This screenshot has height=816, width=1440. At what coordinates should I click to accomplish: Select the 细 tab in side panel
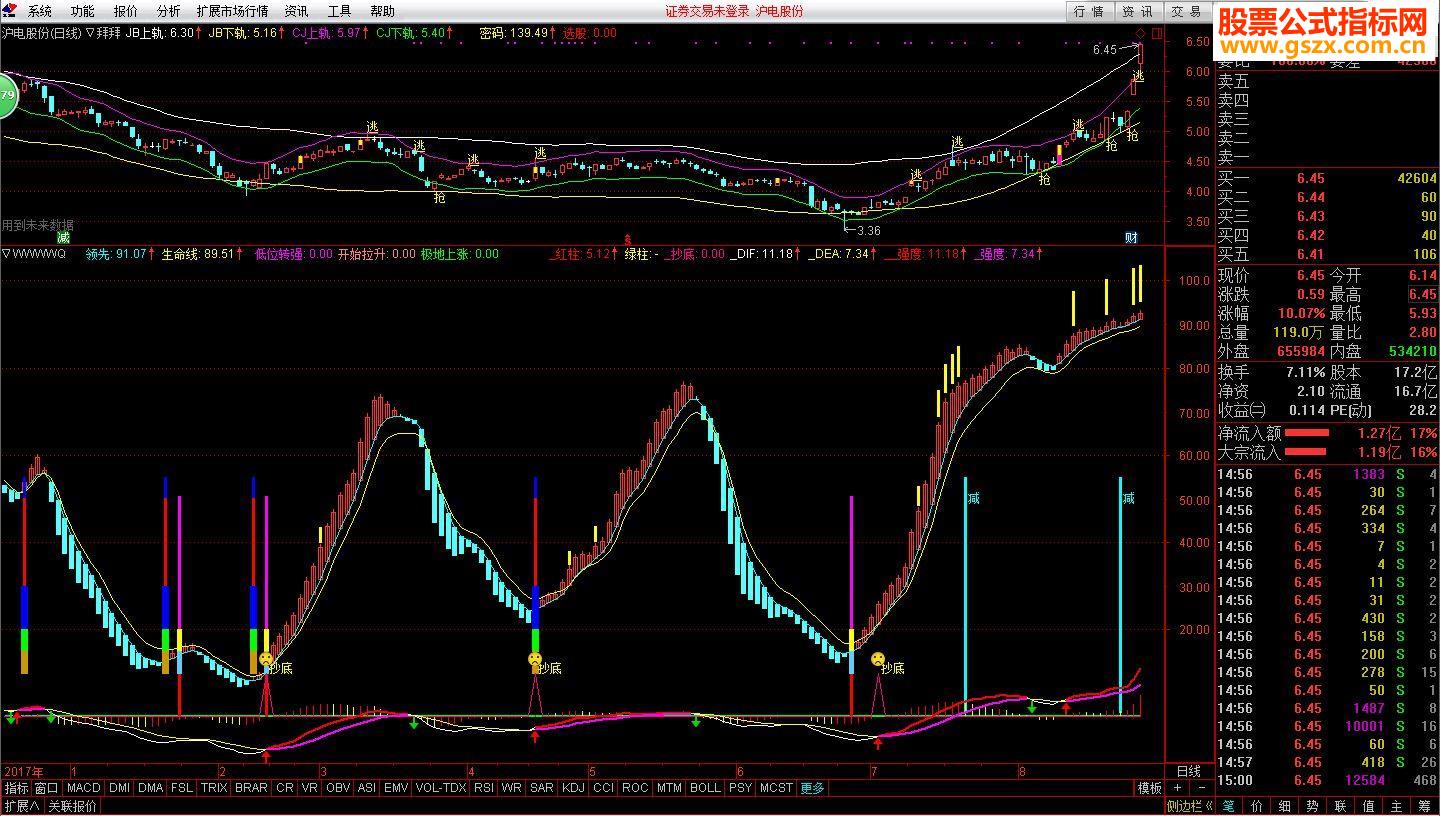[1285, 806]
